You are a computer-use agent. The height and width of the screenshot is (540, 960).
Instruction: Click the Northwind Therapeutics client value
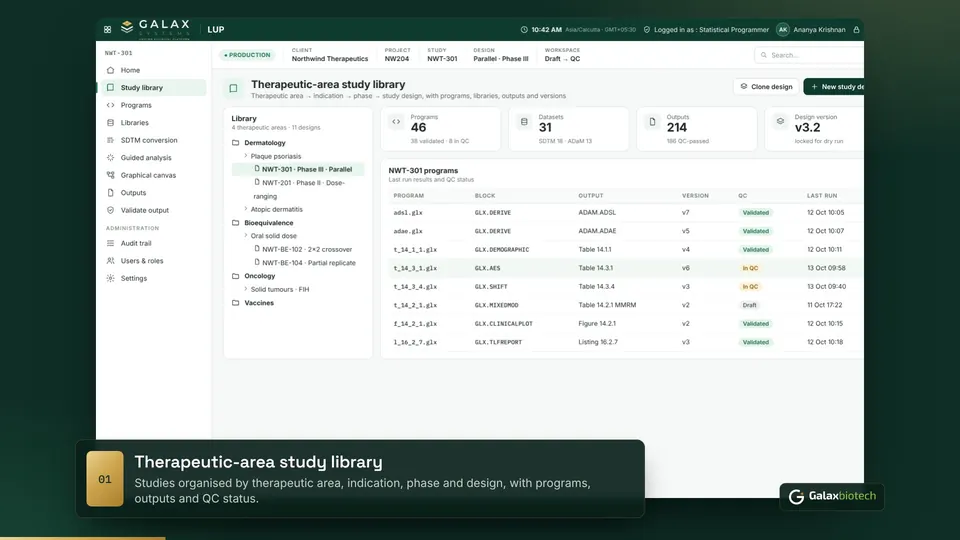[330, 59]
